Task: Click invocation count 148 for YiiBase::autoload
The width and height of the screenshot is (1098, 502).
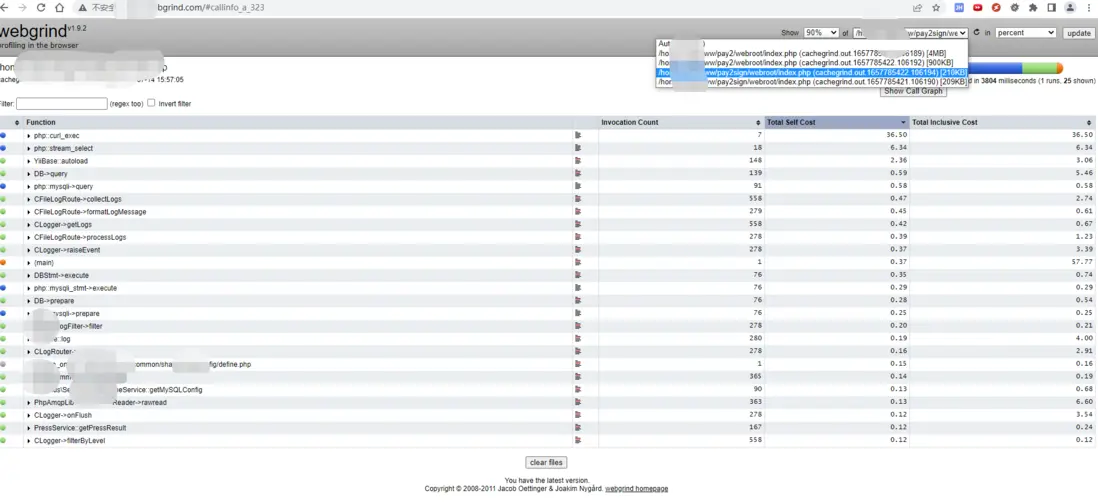Action: [754, 161]
